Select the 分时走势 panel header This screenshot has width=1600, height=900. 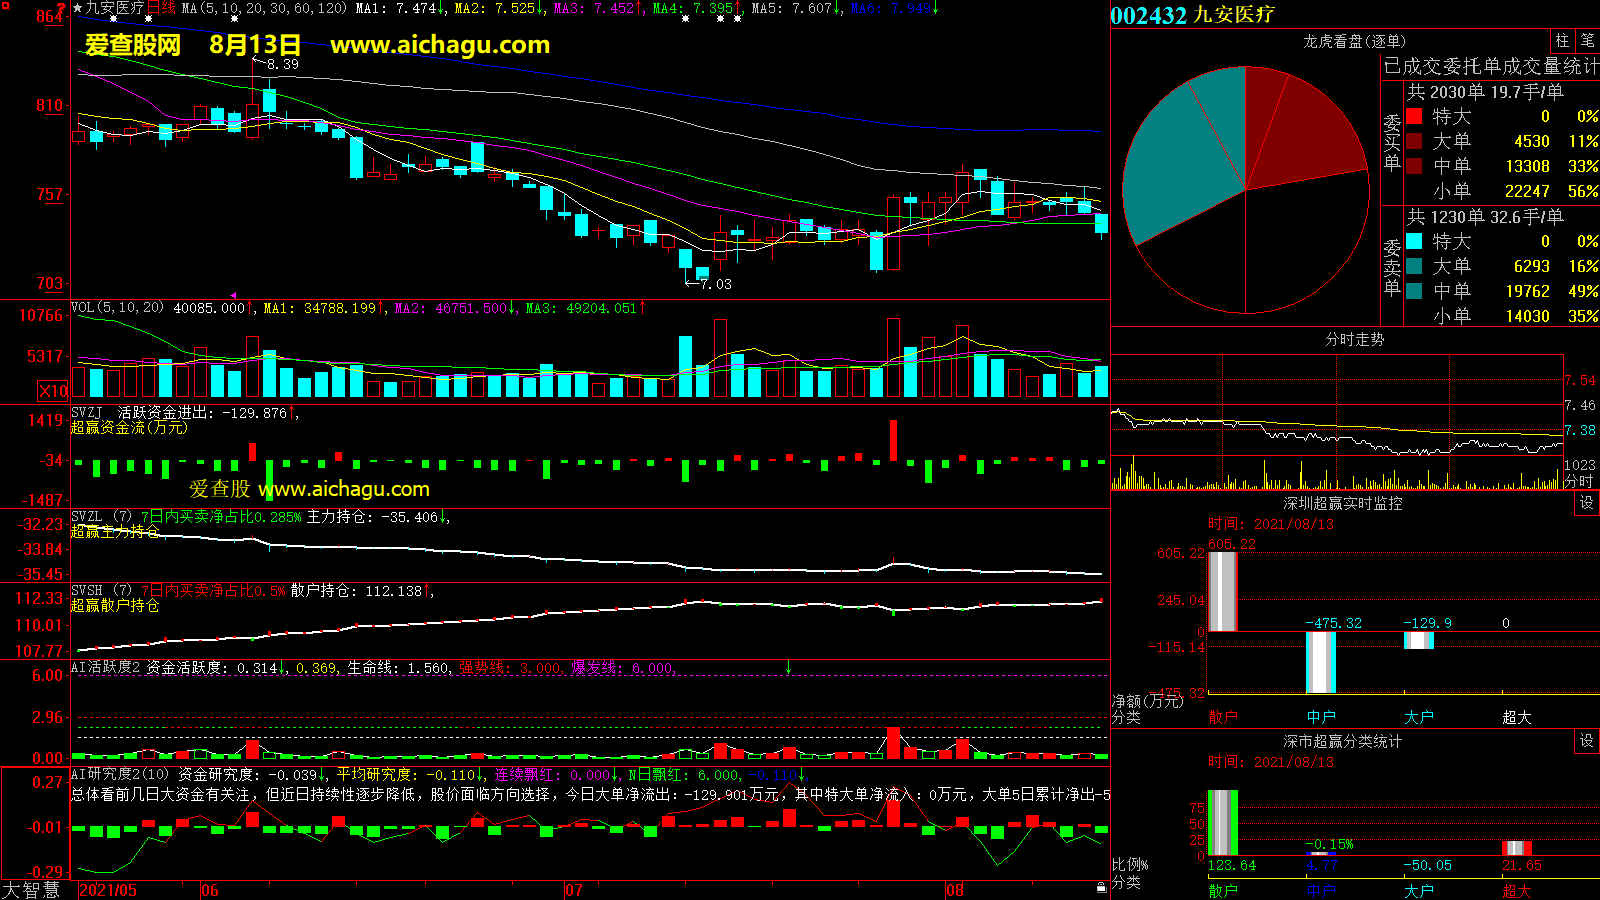1354,340
